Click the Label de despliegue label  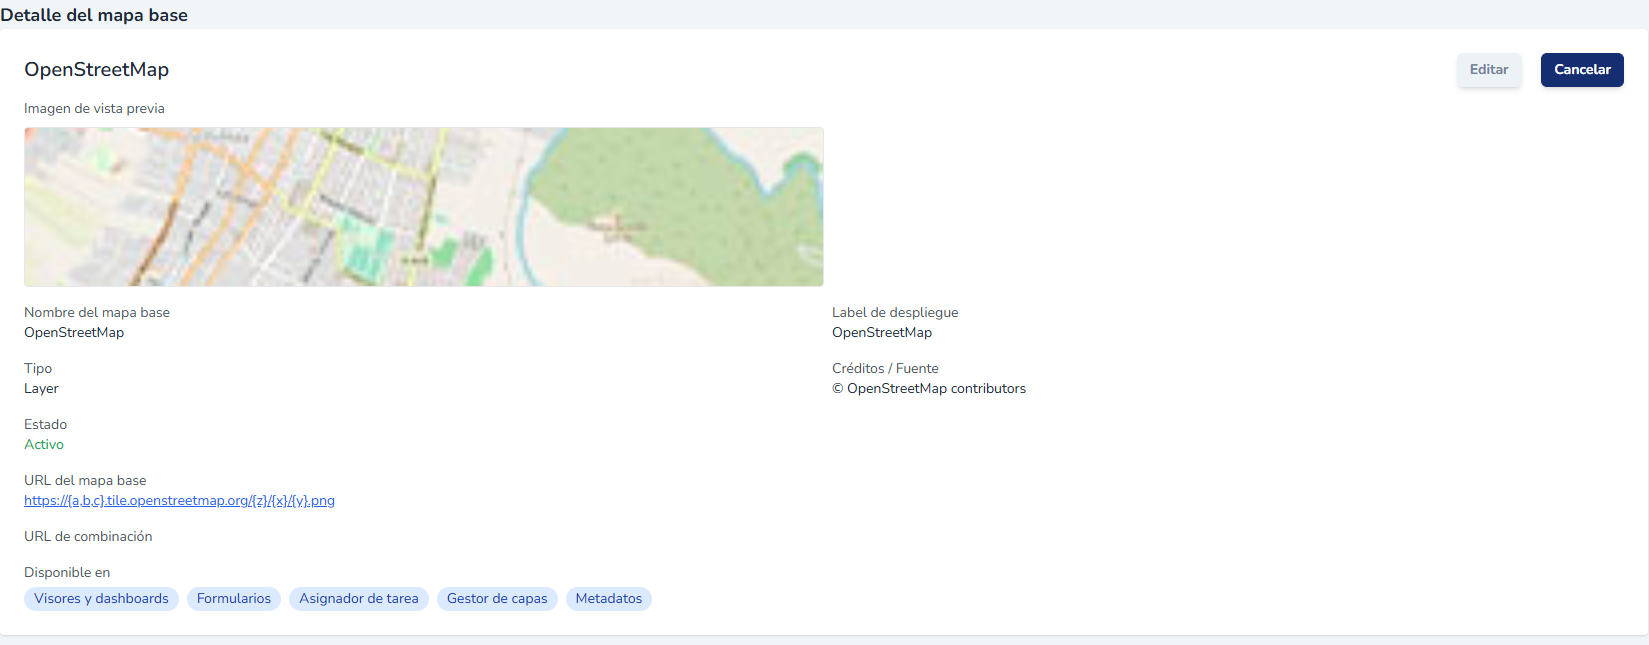(895, 313)
